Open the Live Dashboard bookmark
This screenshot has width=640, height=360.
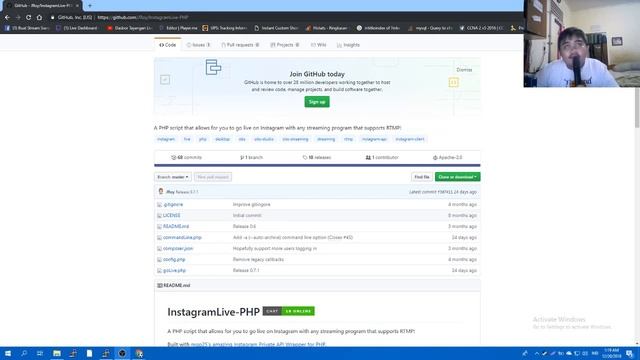click(77, 28)
